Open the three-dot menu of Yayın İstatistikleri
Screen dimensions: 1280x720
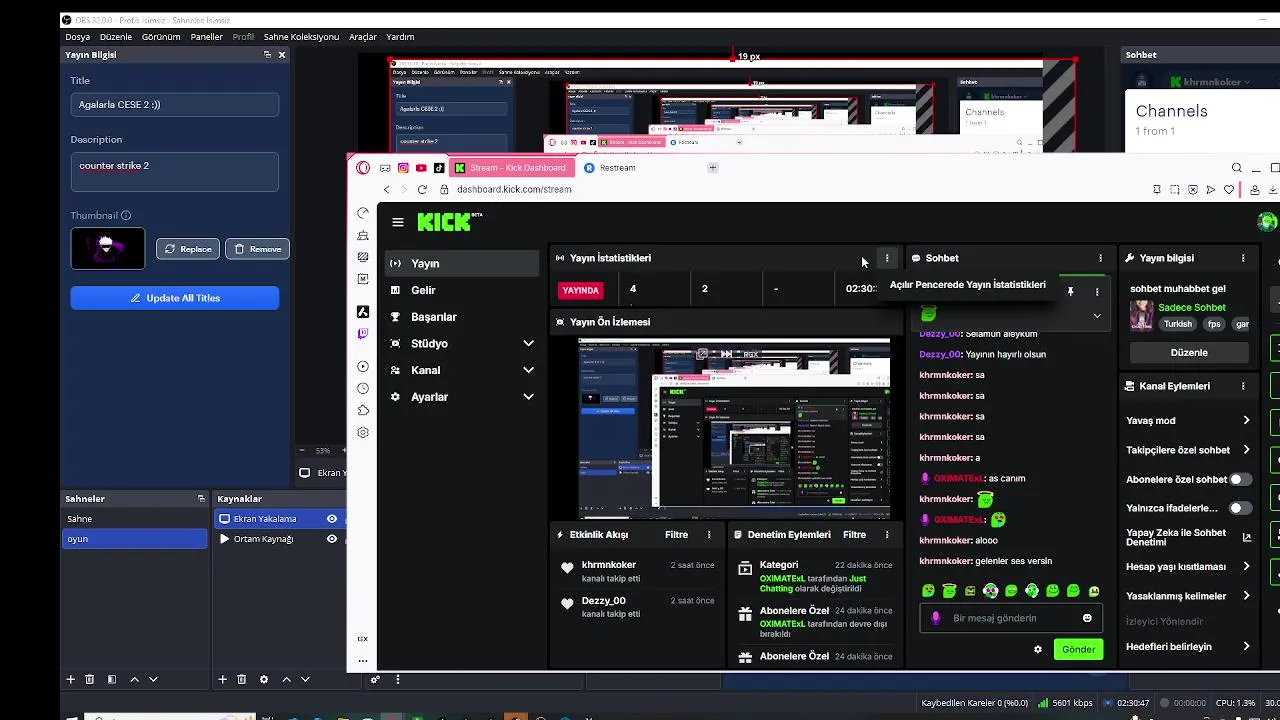point(887,258)
